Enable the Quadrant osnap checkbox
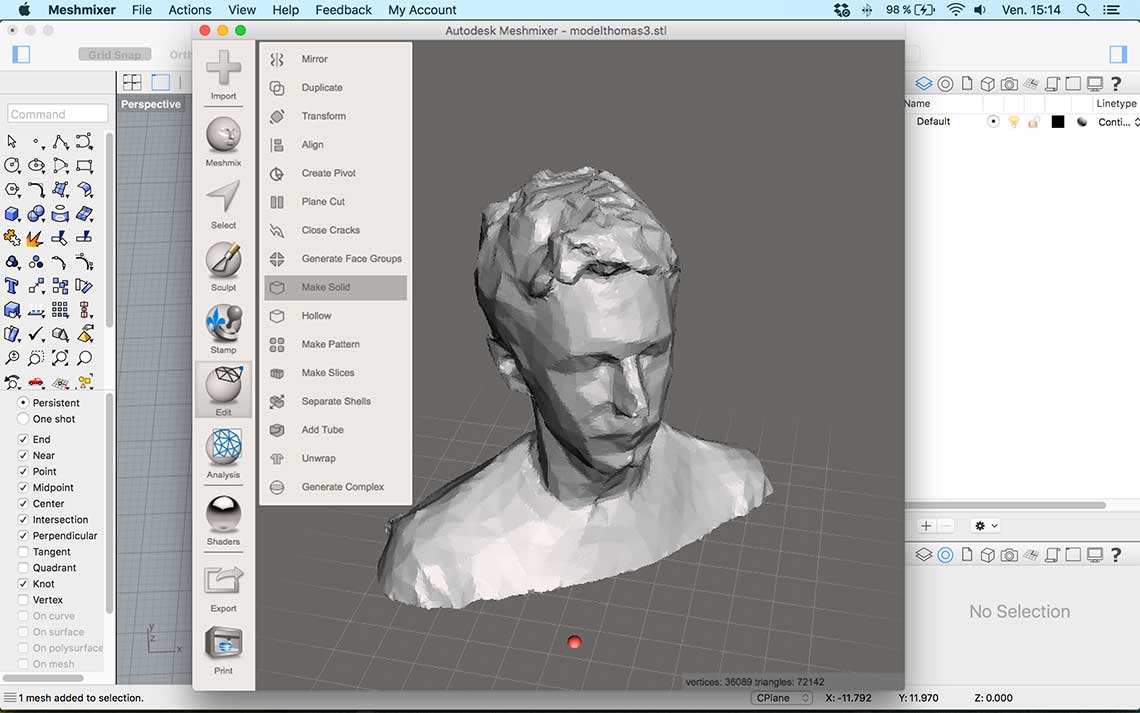This screenshot has width=1140, height=713. coord(23,568)
